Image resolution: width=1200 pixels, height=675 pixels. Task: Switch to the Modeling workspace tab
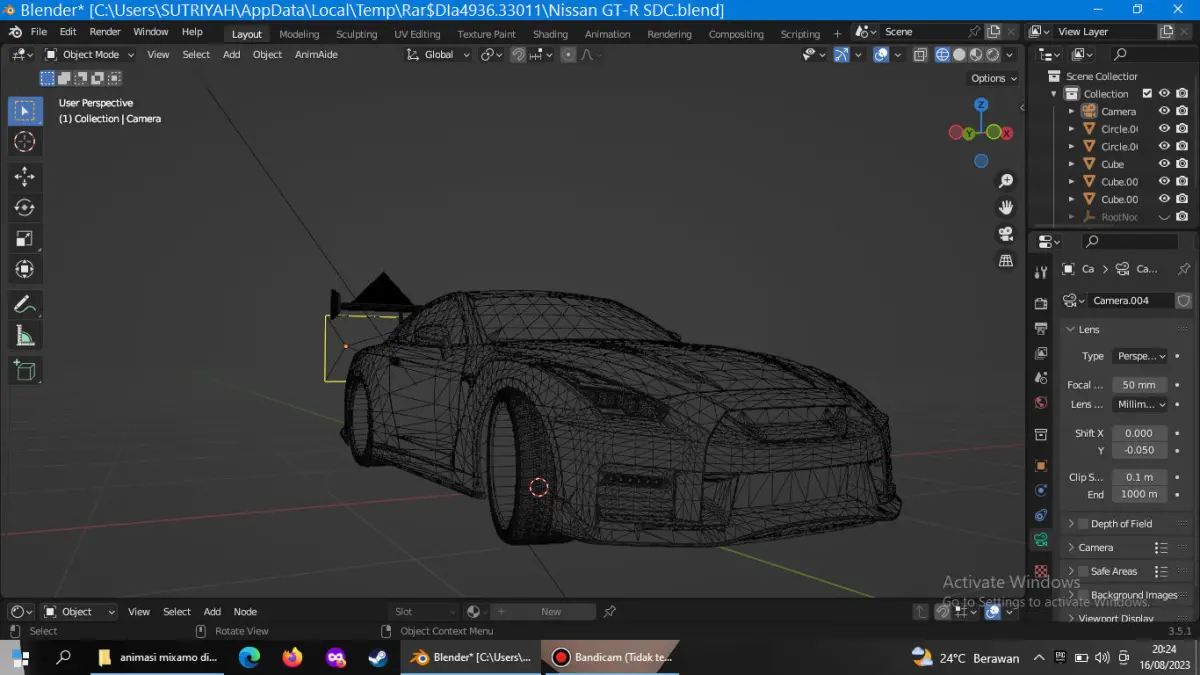299,34
